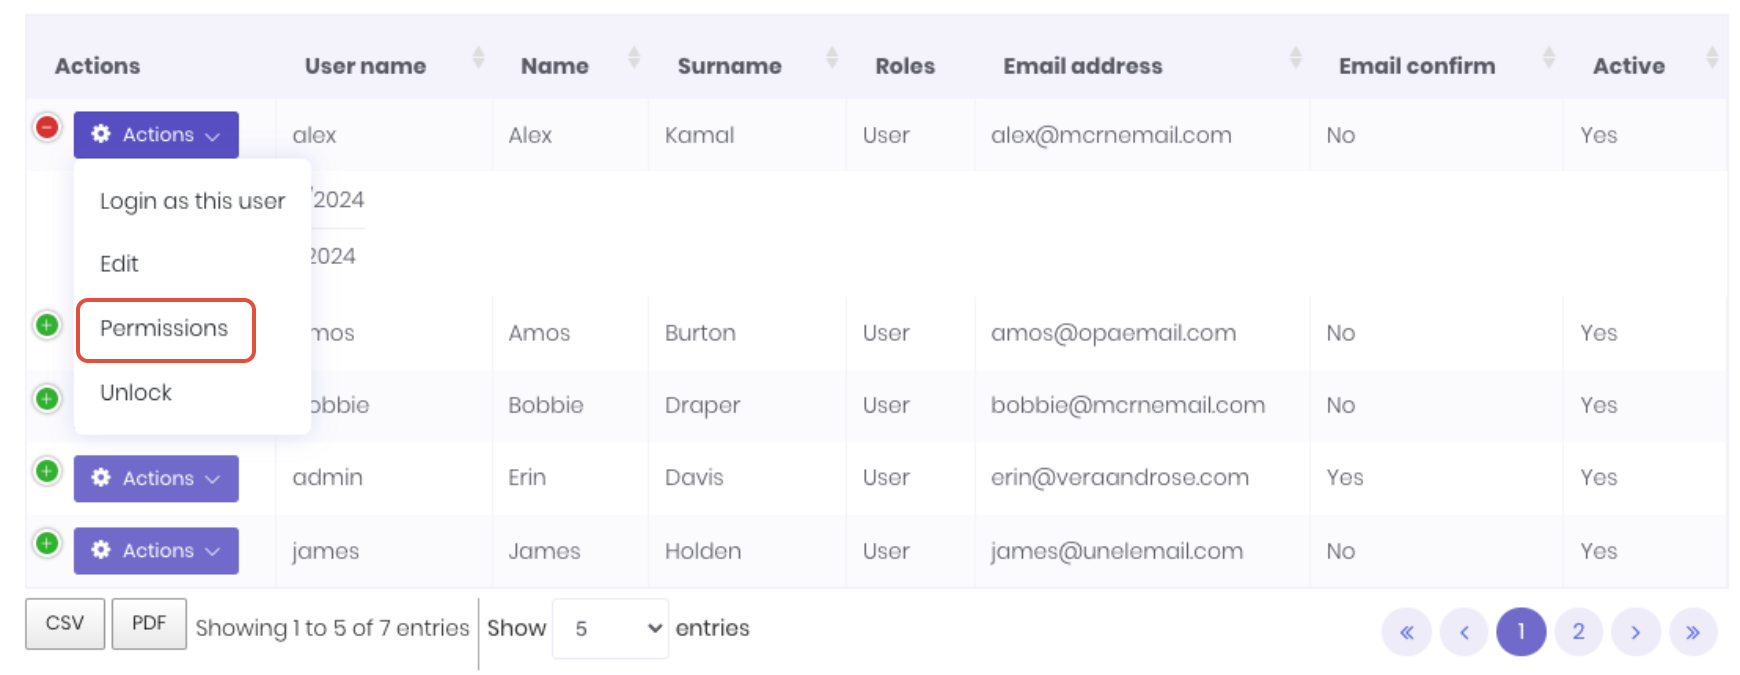Export the table as PDF

(x=149, y=623)
